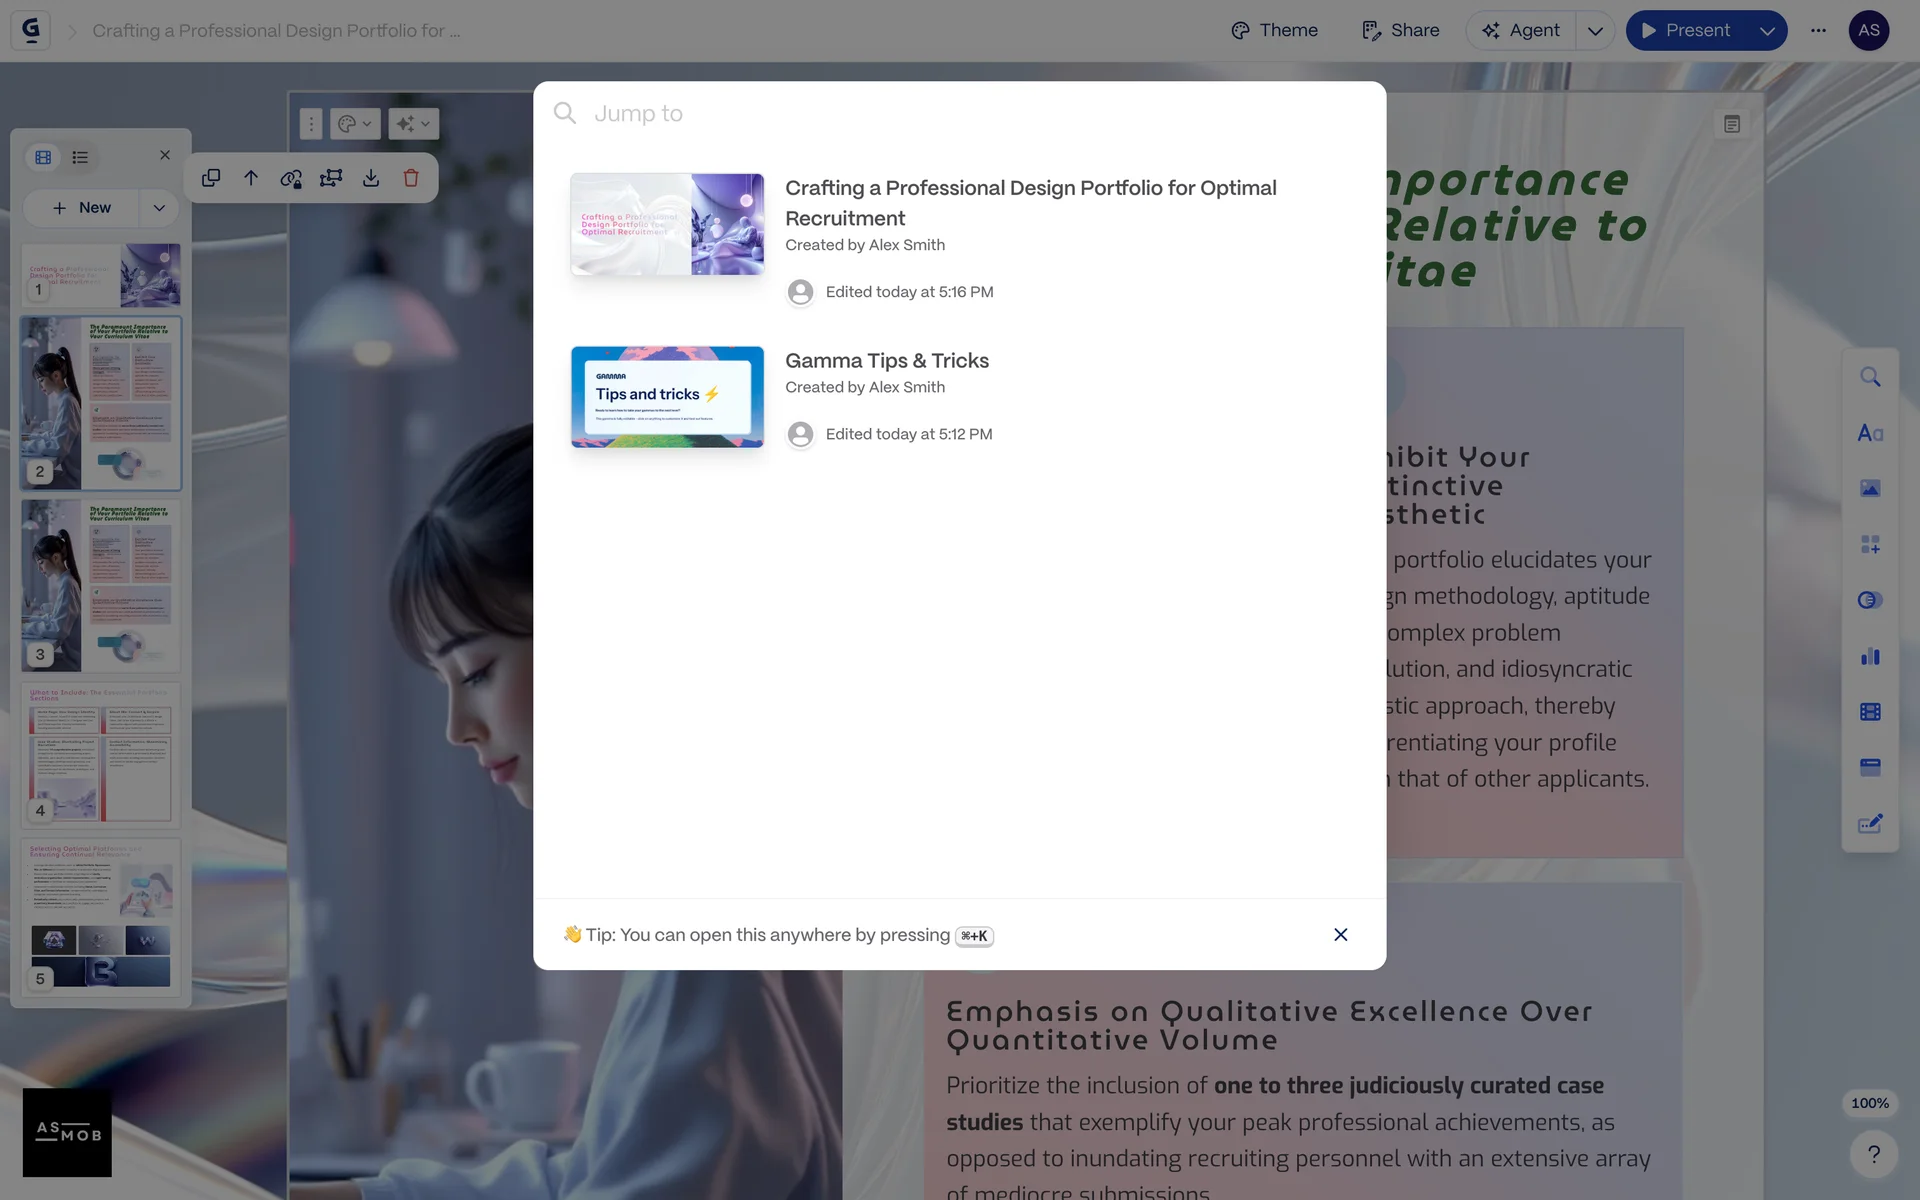Image resolution: width=1920 pixels, height=1200 pixels.
Task: Open text formatting Aa icon in sidebar
Action: point(1870,433)
